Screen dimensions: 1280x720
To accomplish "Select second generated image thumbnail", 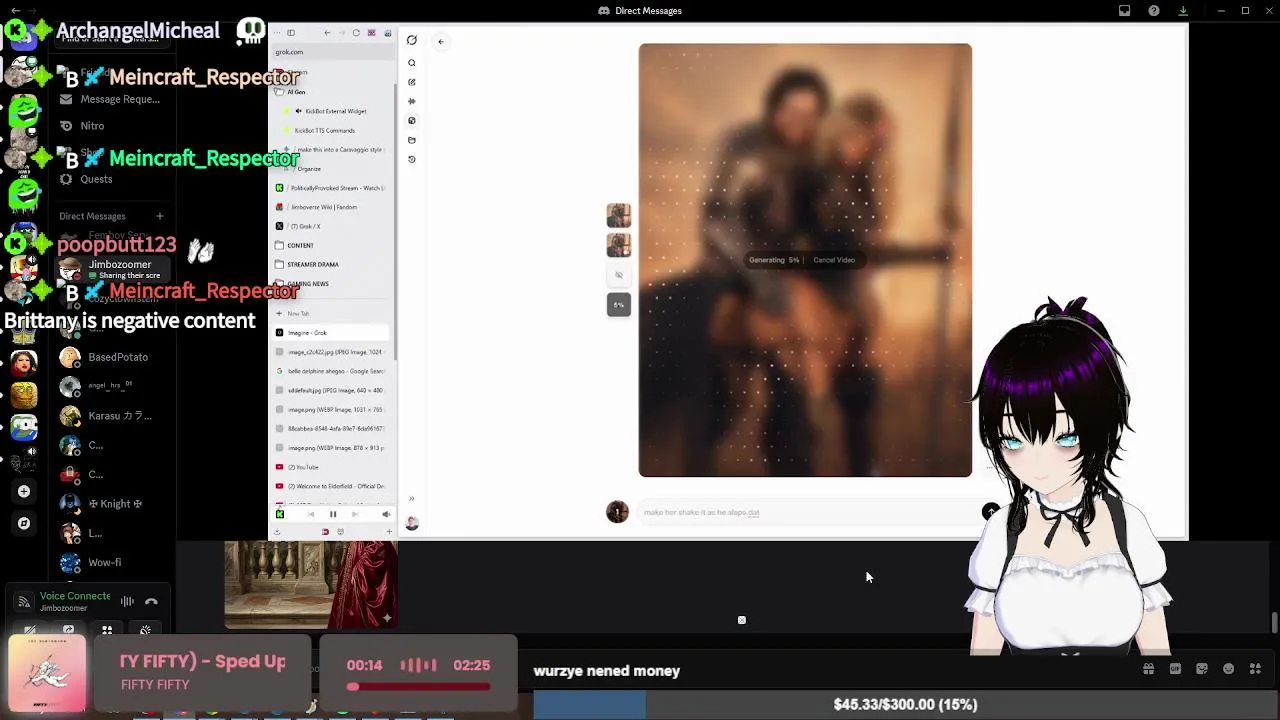I will pos(618,245).
